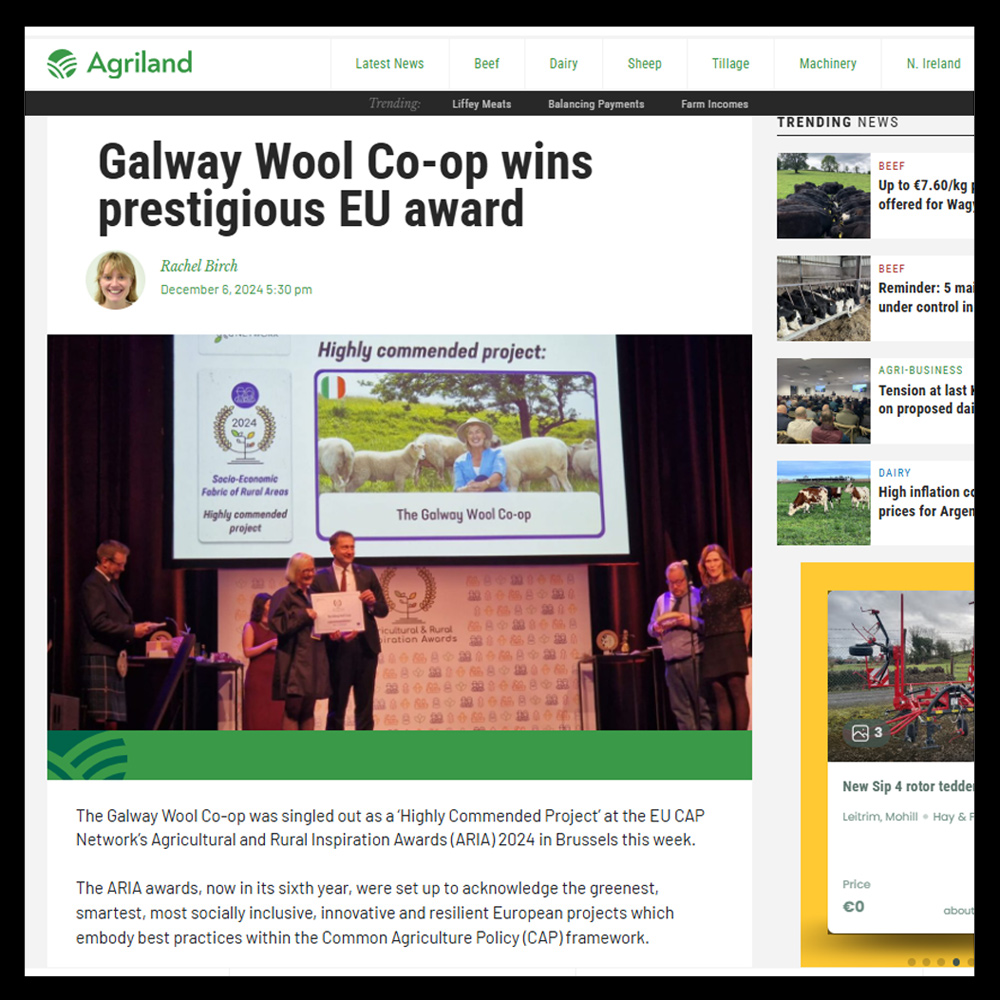The image size is (1000, 1000).
Task: Open the Agri-Business meeting story thumbnail
Action: pyautogui.click(x=823, y=400)
